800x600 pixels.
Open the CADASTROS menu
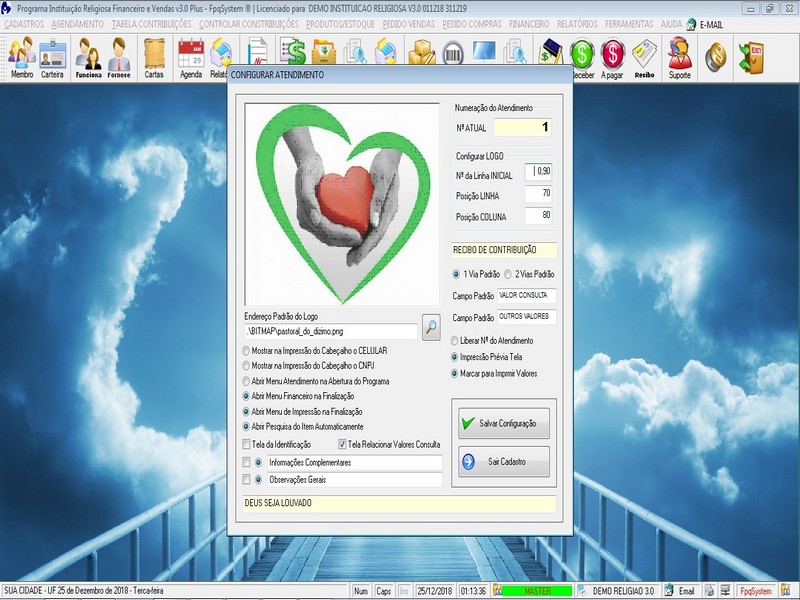[24, 24]
